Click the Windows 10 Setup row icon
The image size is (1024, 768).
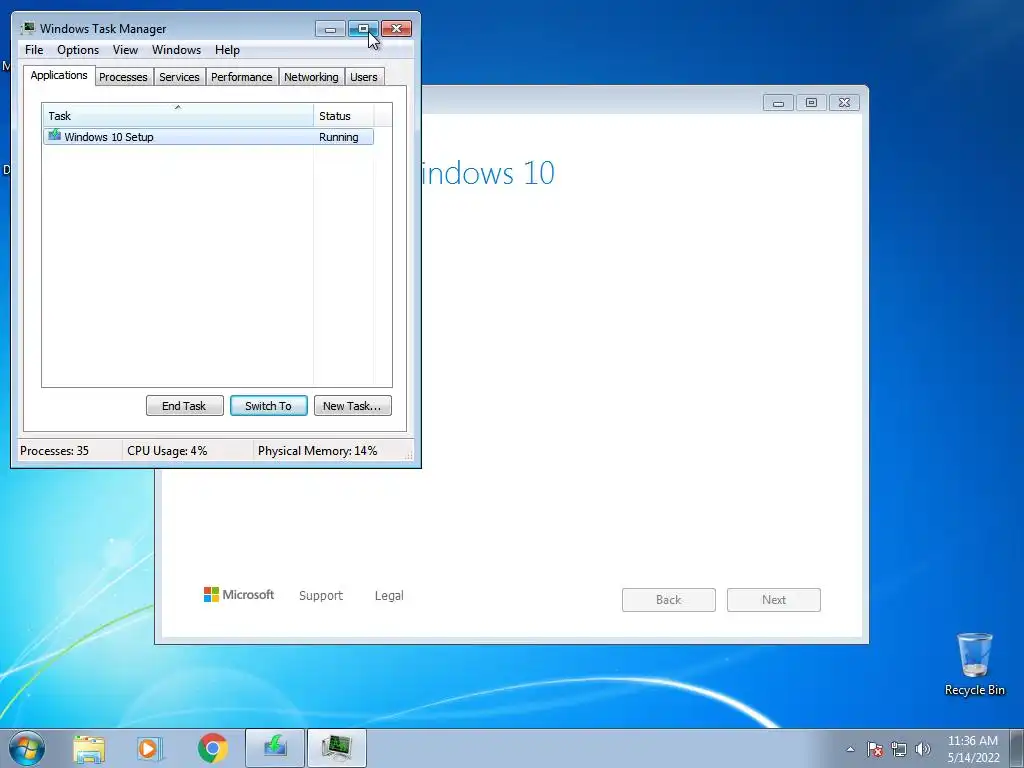pos(54,136)
